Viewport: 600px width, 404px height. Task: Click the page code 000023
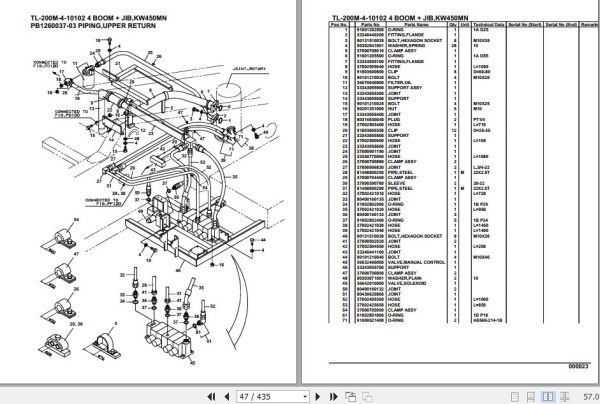(578, 367)
